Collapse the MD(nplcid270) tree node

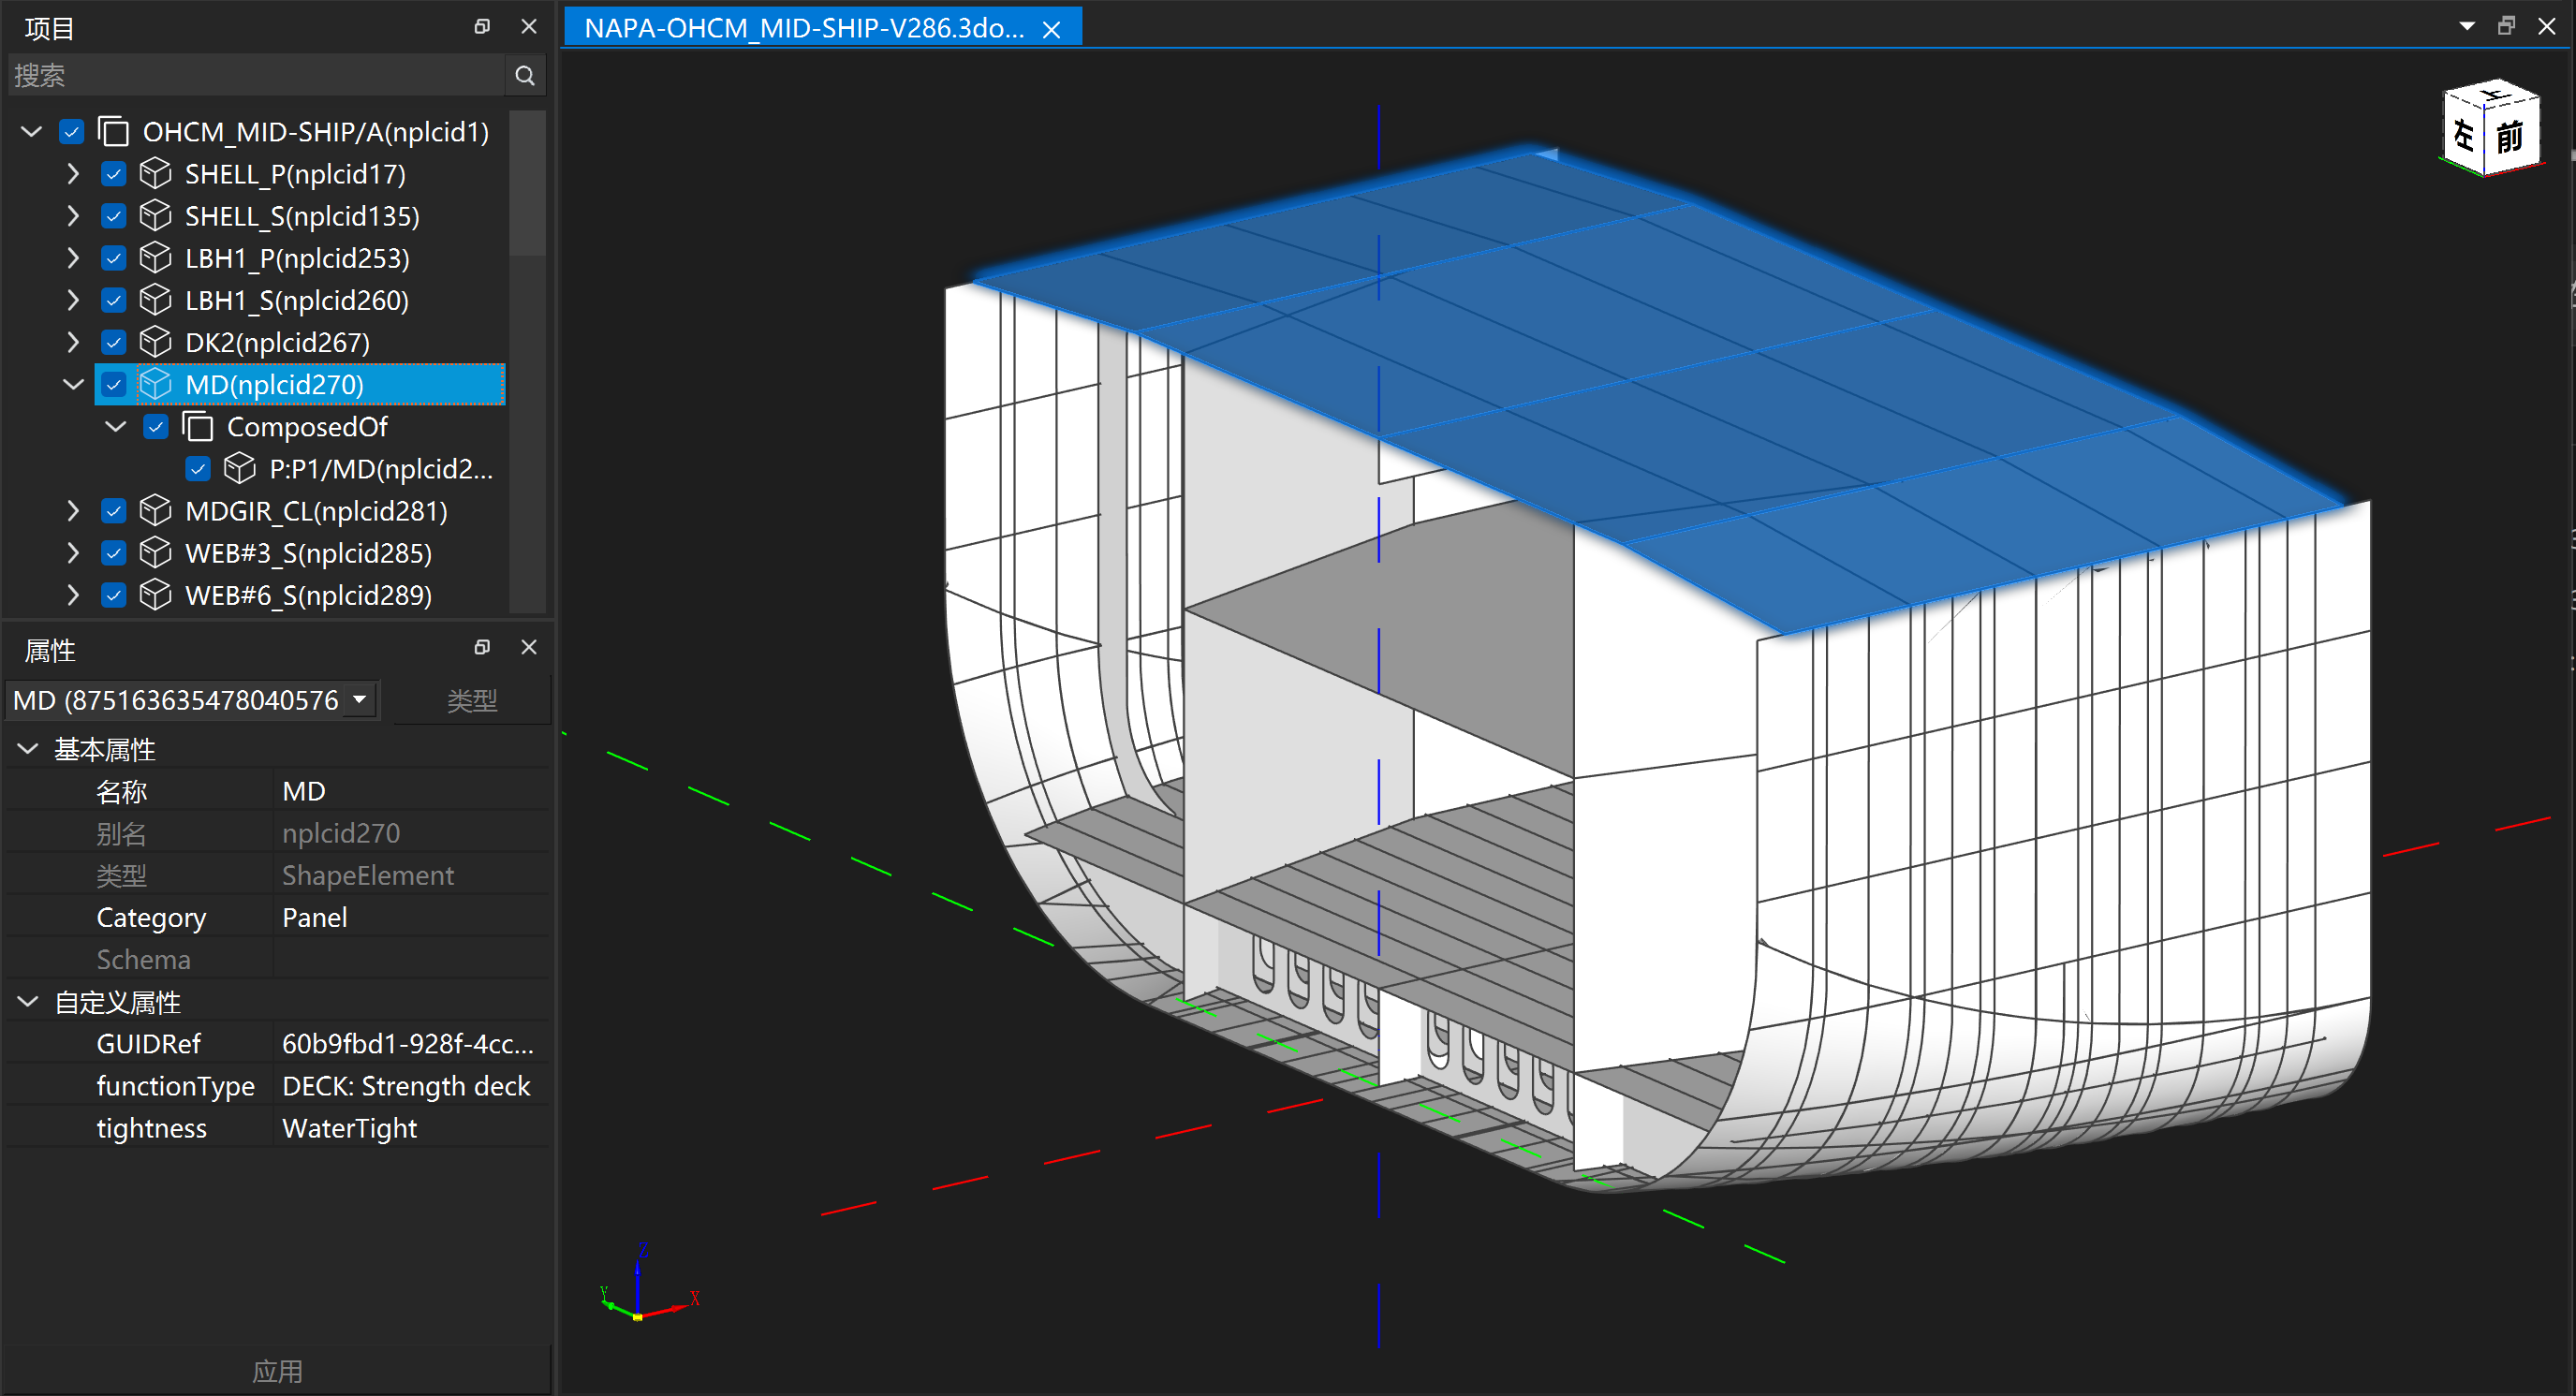(73, 385)
